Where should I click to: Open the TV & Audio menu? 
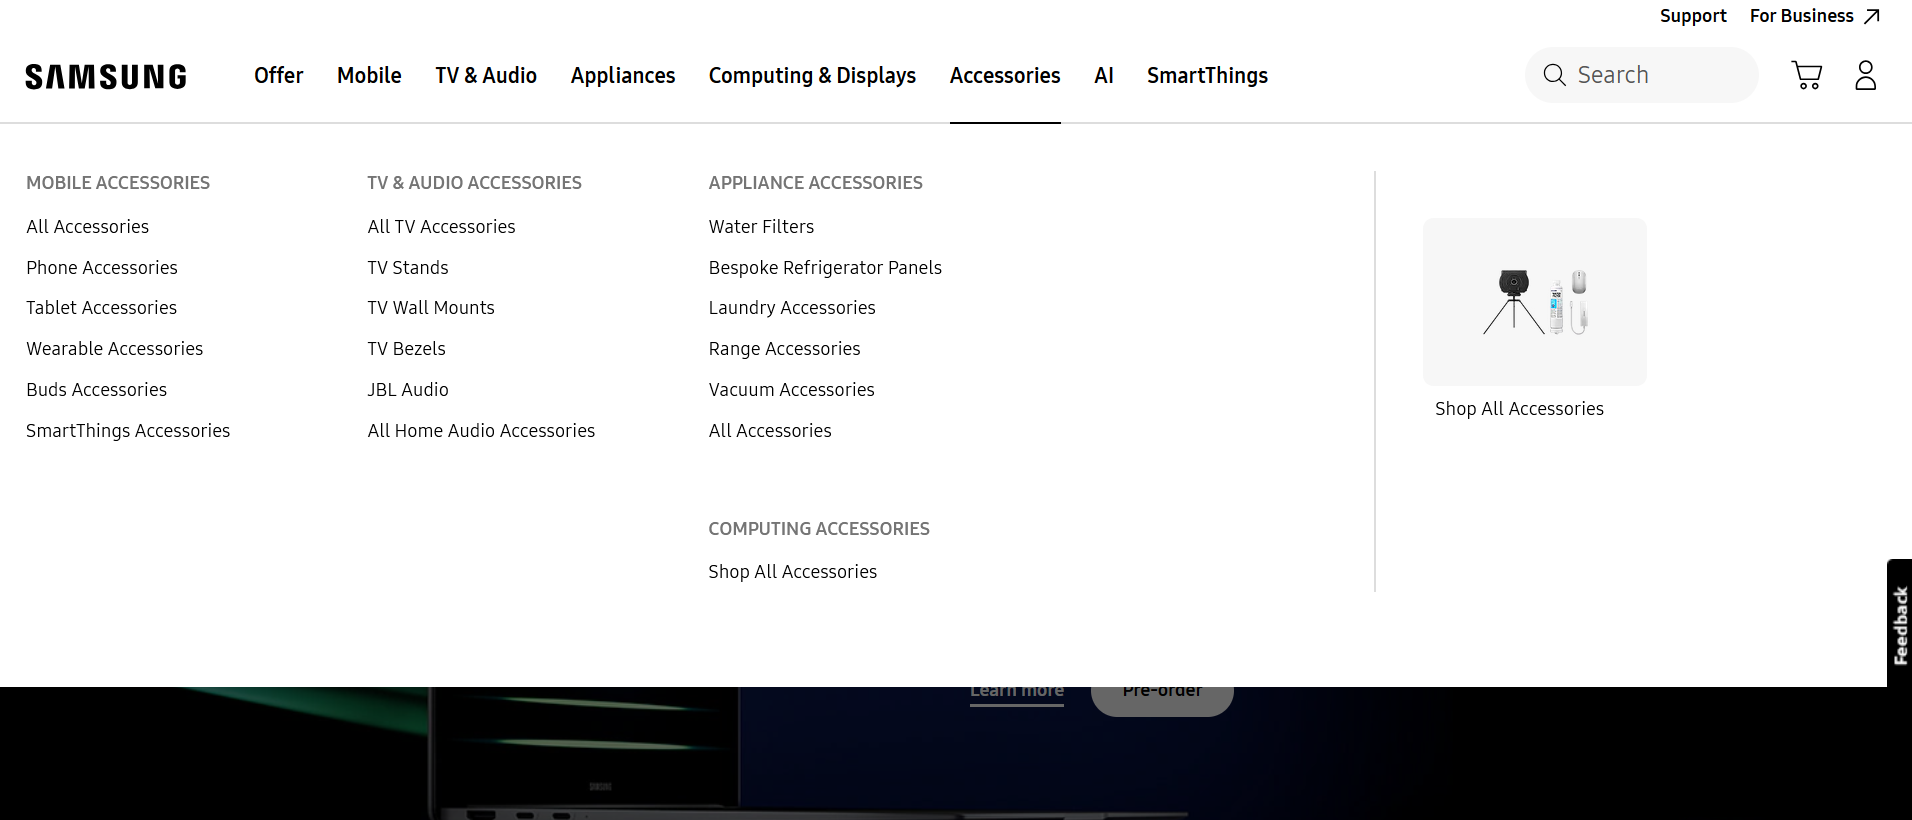pos(486,76)
